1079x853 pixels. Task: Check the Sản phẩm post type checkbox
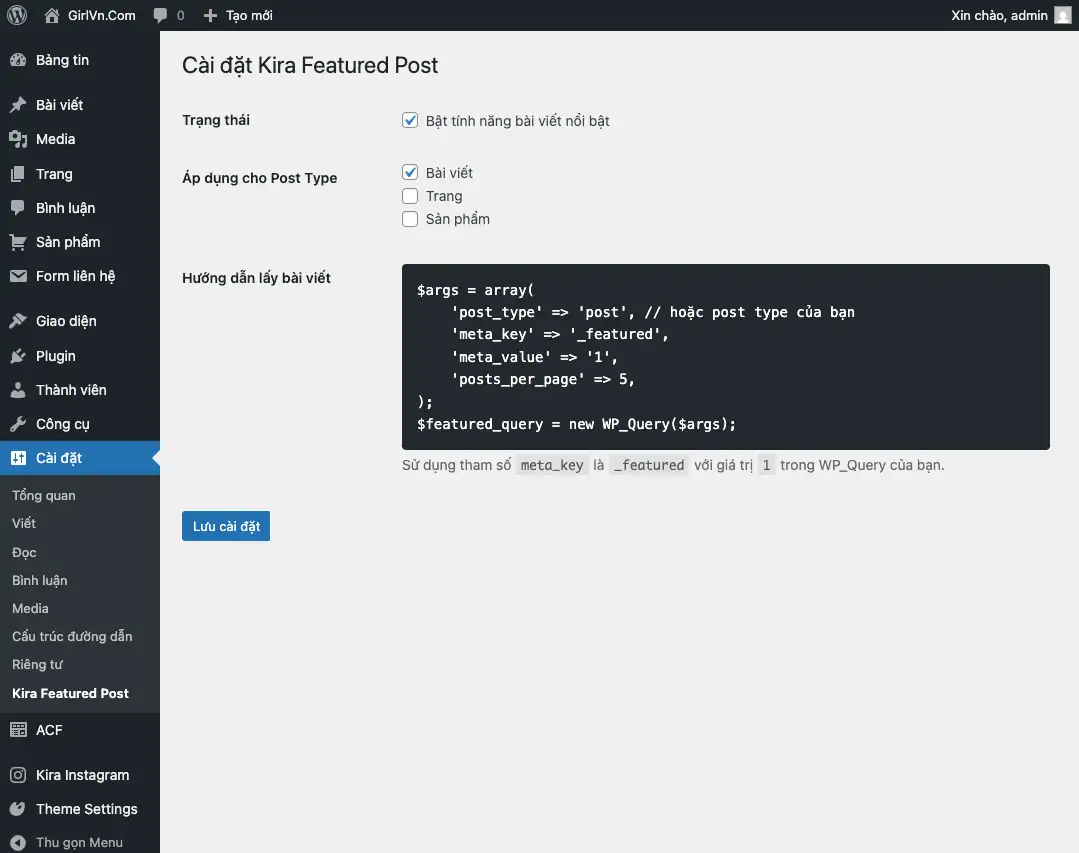(410, 219)
